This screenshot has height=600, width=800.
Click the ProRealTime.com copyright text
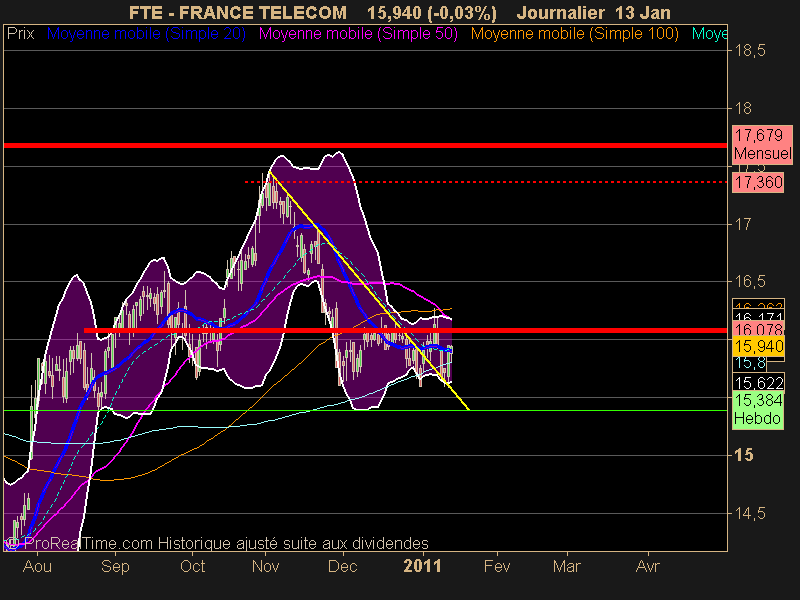click(x=217, y=543)
